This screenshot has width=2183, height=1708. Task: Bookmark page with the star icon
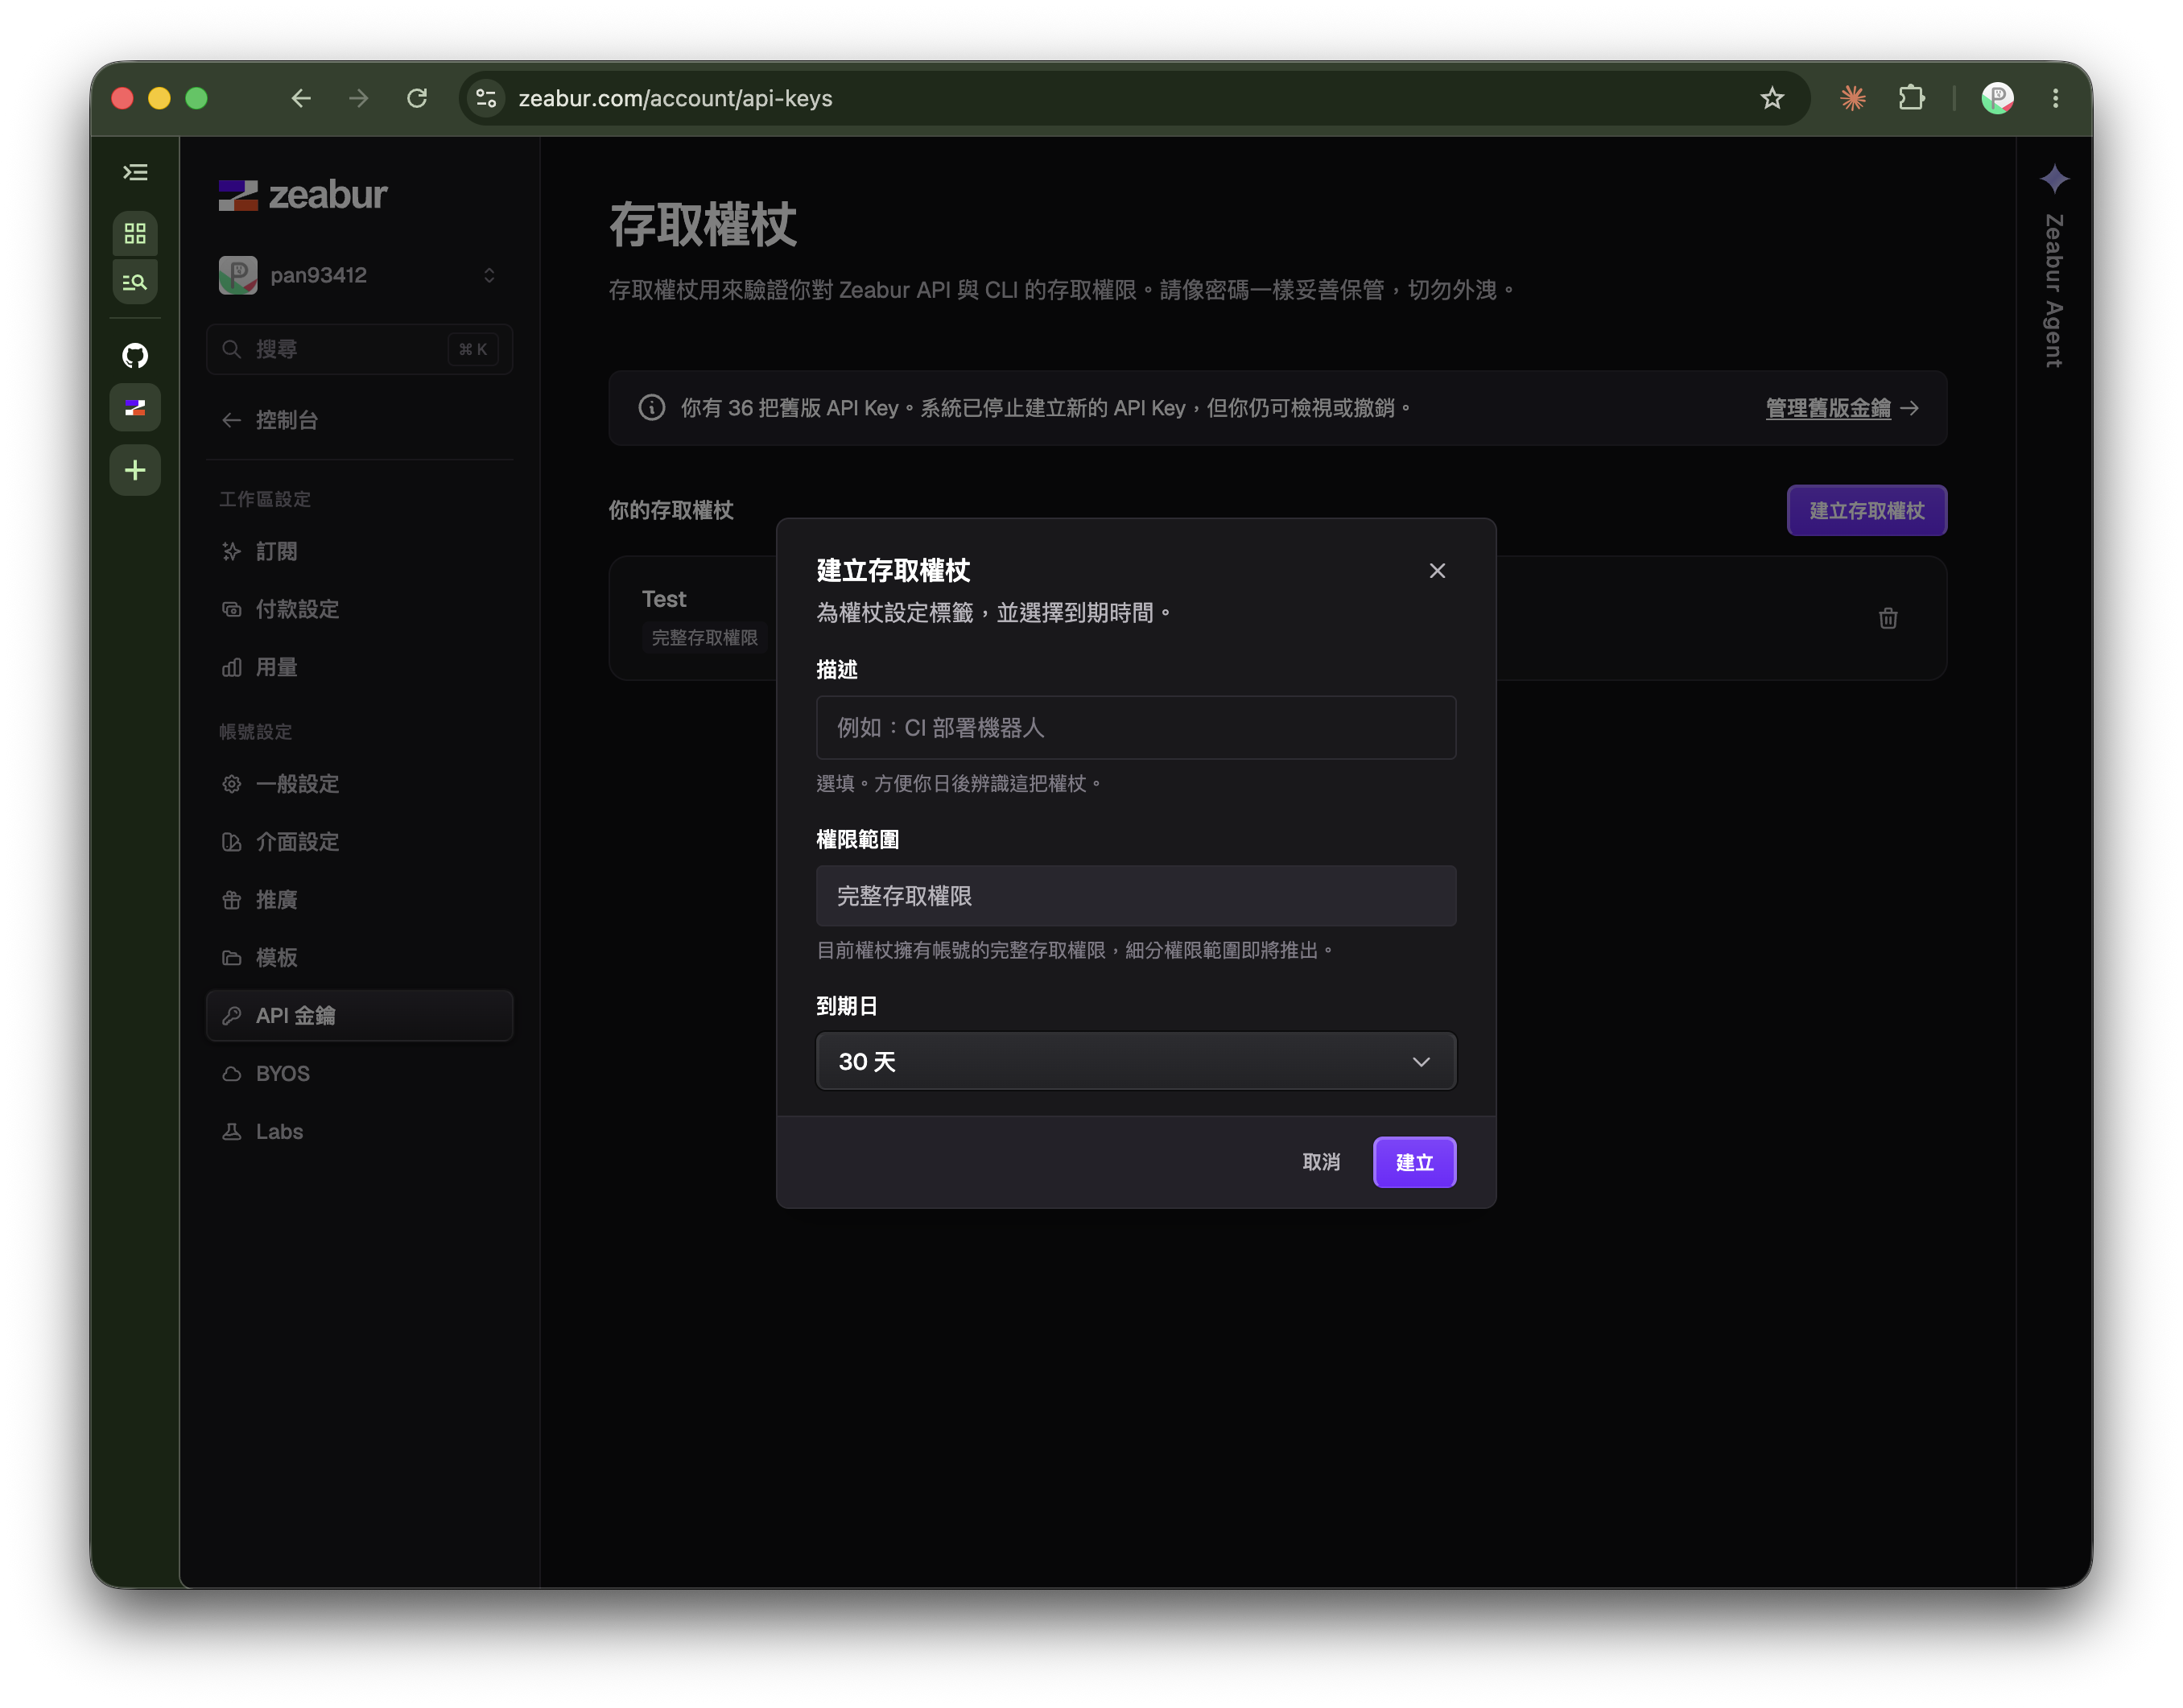[1772, 98]
